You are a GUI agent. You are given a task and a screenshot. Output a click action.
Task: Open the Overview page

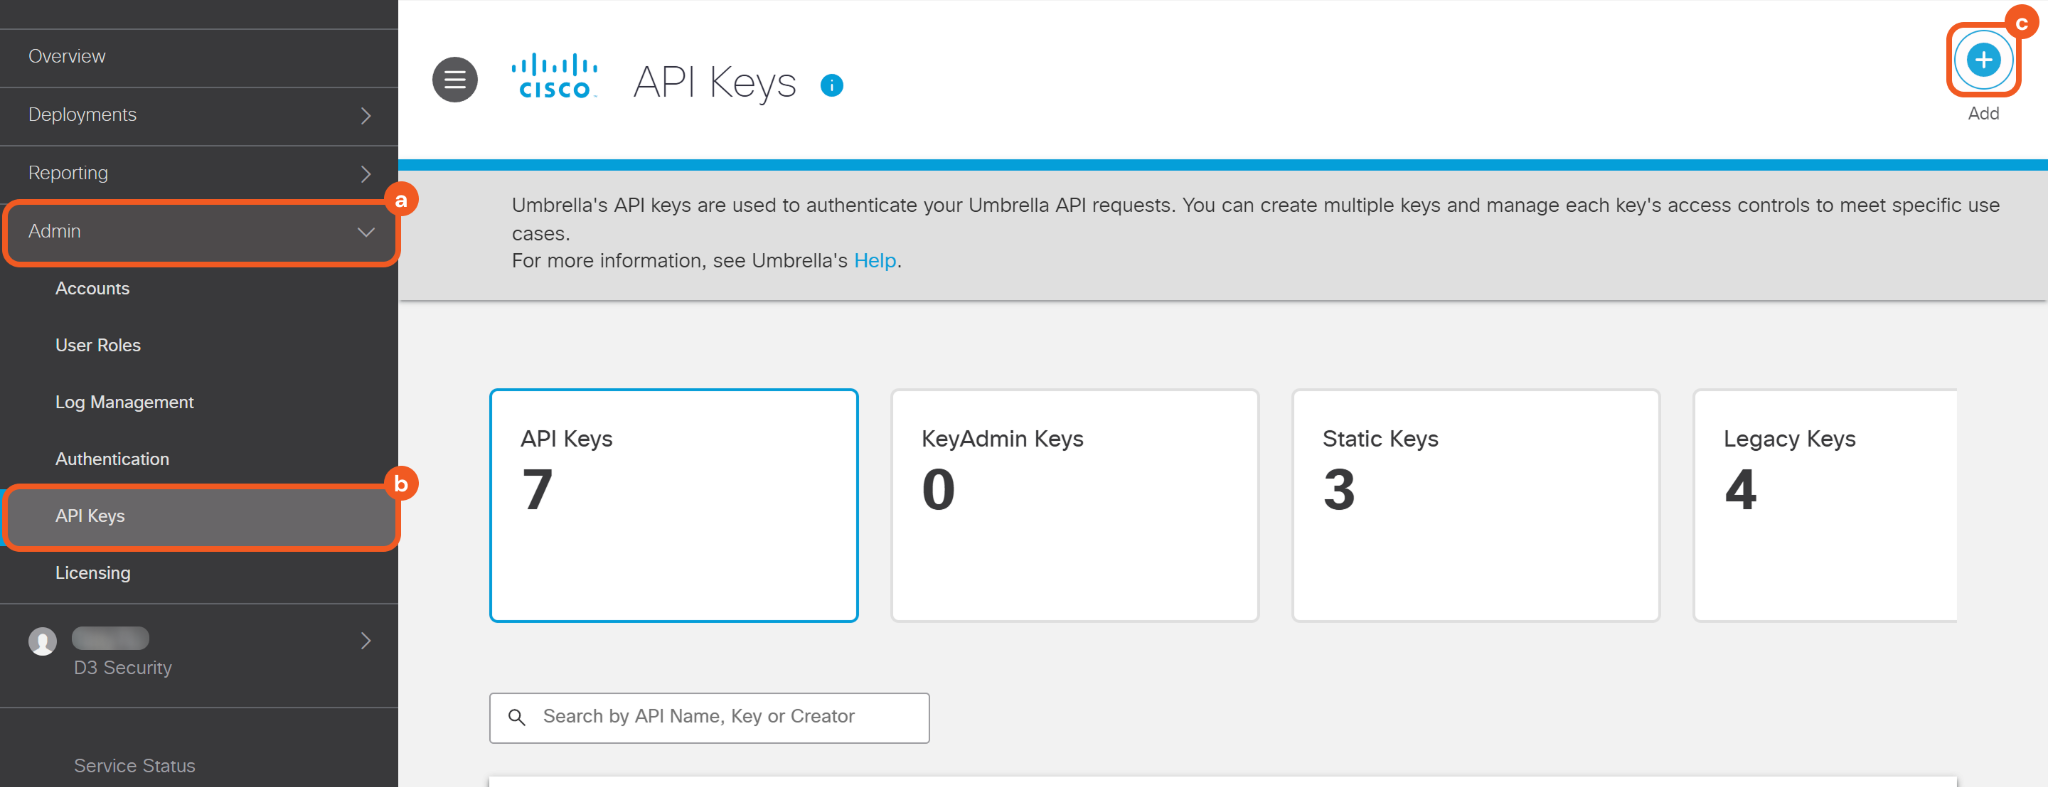coord(67,57)
